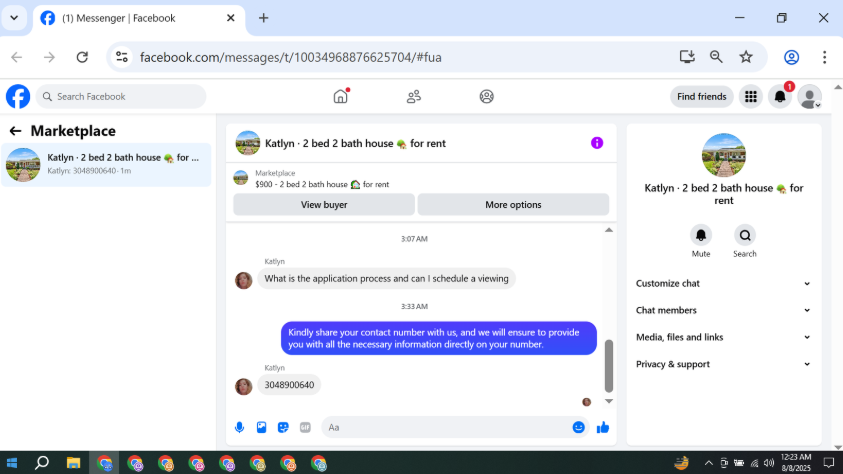Expand Media, files and links section

pyautogui.click(x=723, y=337)
